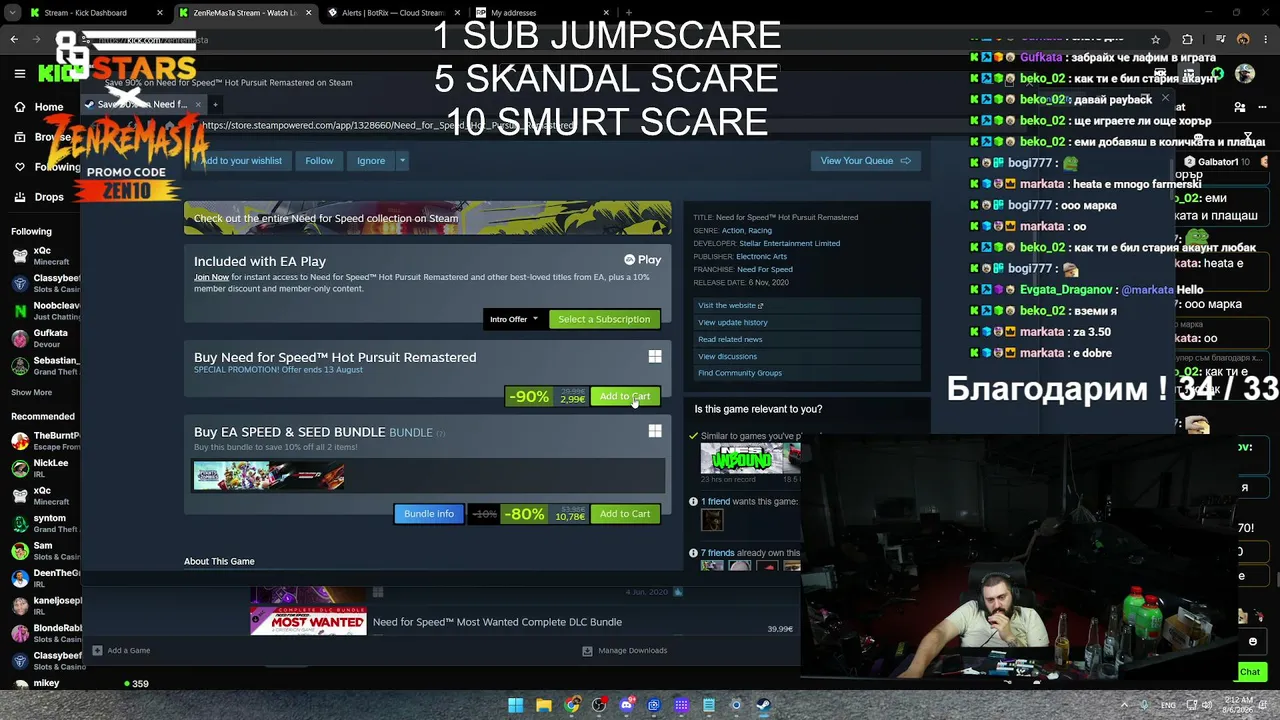Click the green Chat button
Viewport: 1280px width, 720px height.
coord(1250,672)
